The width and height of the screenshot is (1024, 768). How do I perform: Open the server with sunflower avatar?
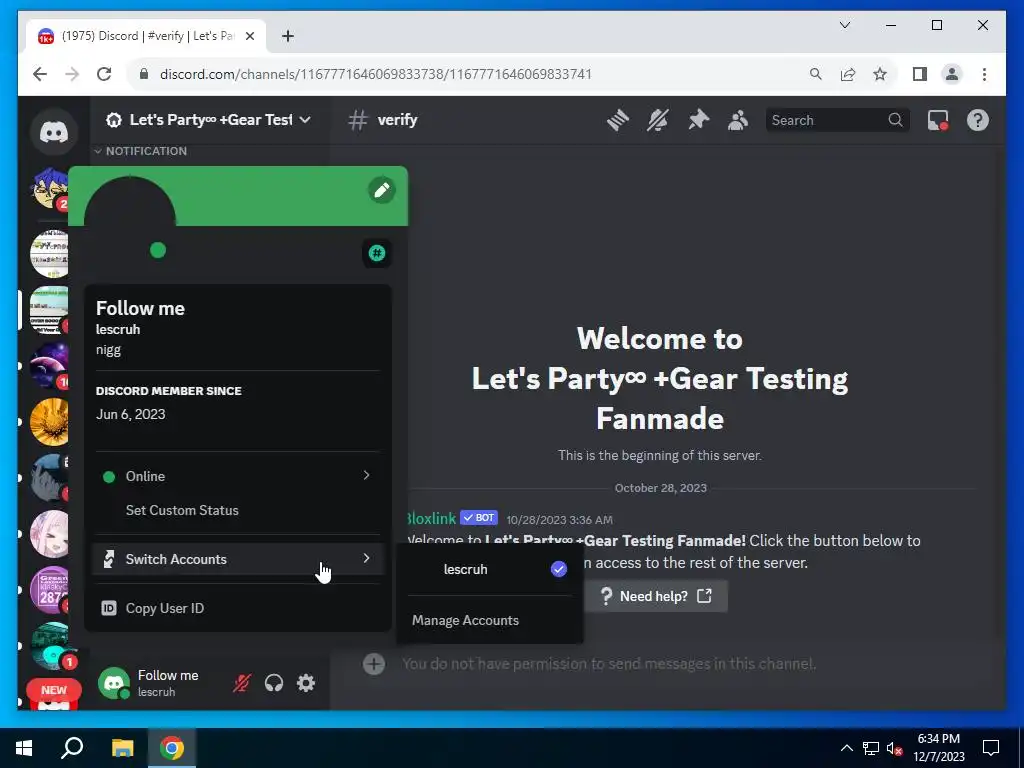pyautogui.click(x=50, y=422)
